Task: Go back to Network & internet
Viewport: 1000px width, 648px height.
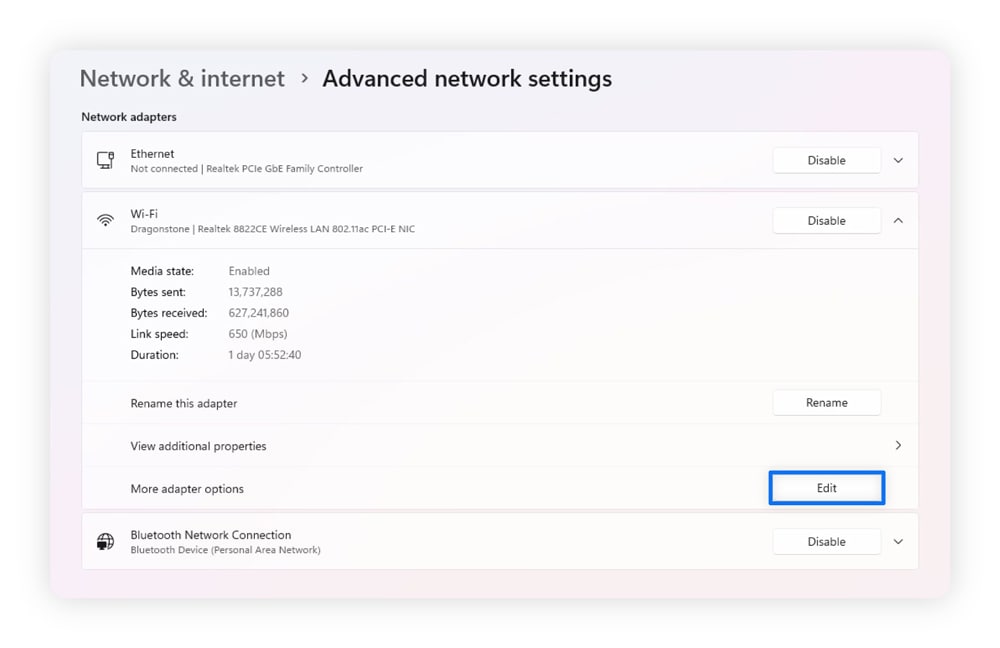Action: (181, 78)
